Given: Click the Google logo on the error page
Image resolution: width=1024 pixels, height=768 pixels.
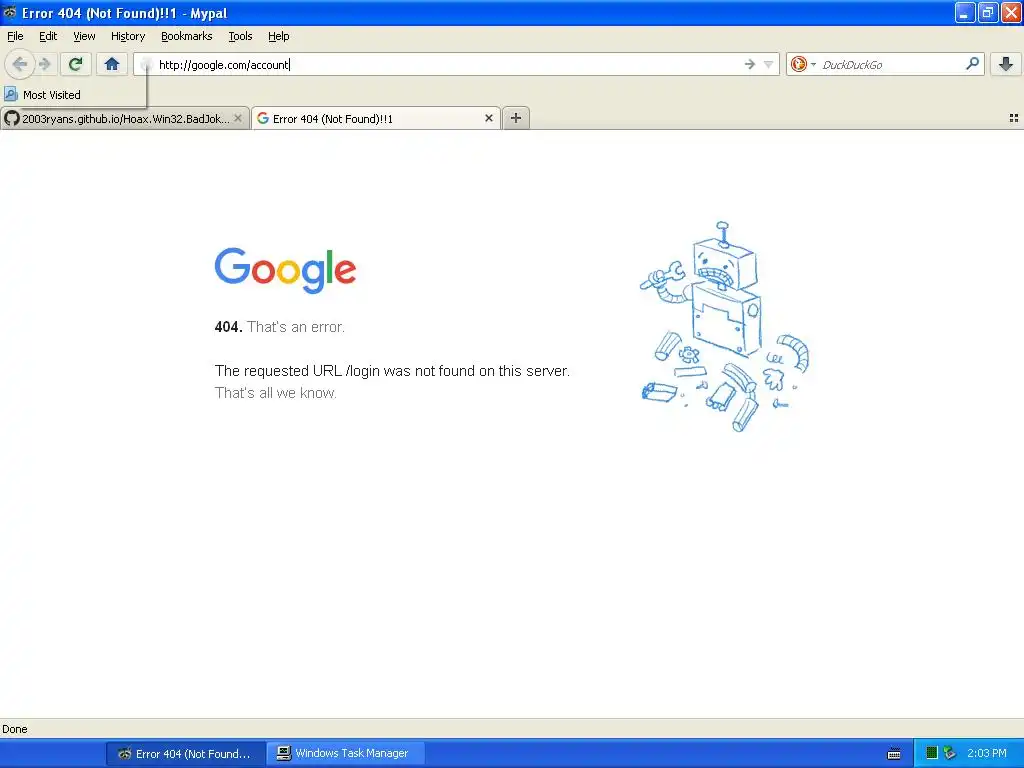Looking at the screenshot, I should (285, 270).
